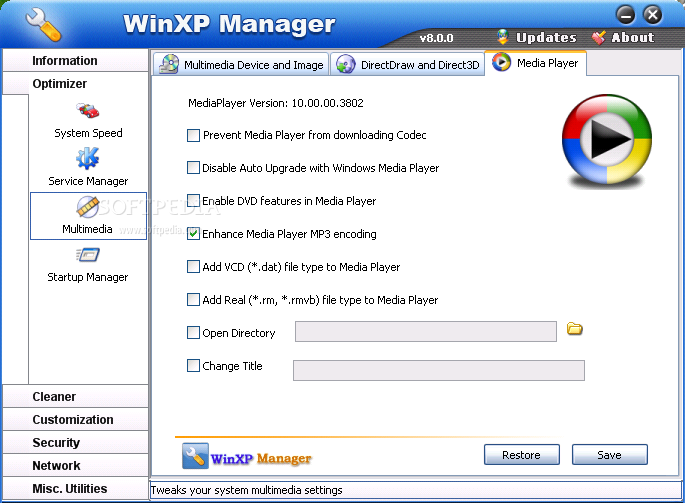Click the wrench icon in title bar
Viewport: 685px width, 503px height.
[43, 25]
